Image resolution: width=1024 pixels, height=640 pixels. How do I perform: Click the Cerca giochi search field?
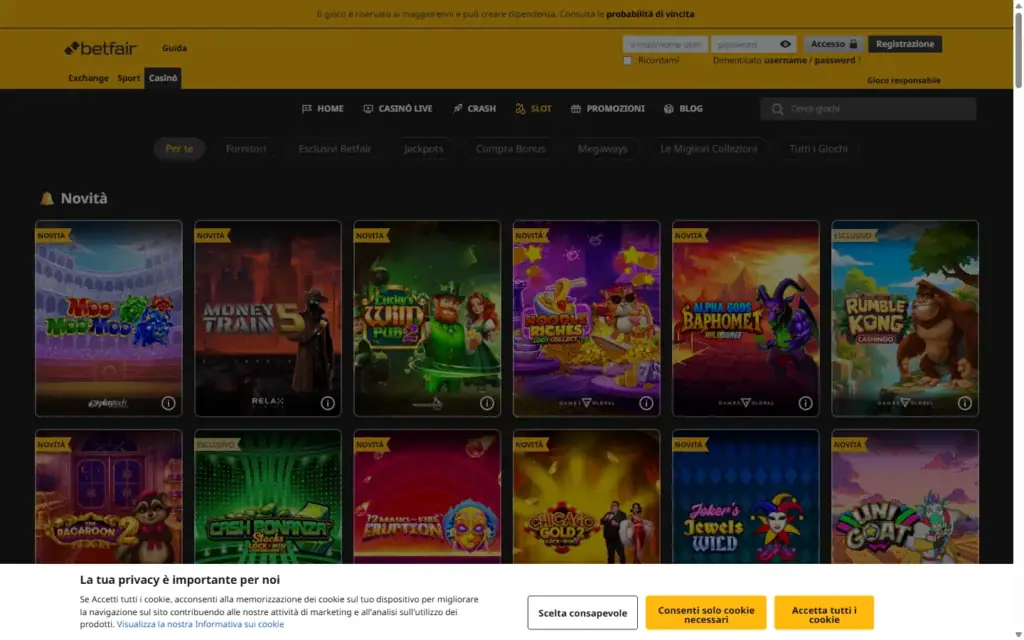point(869,109)
